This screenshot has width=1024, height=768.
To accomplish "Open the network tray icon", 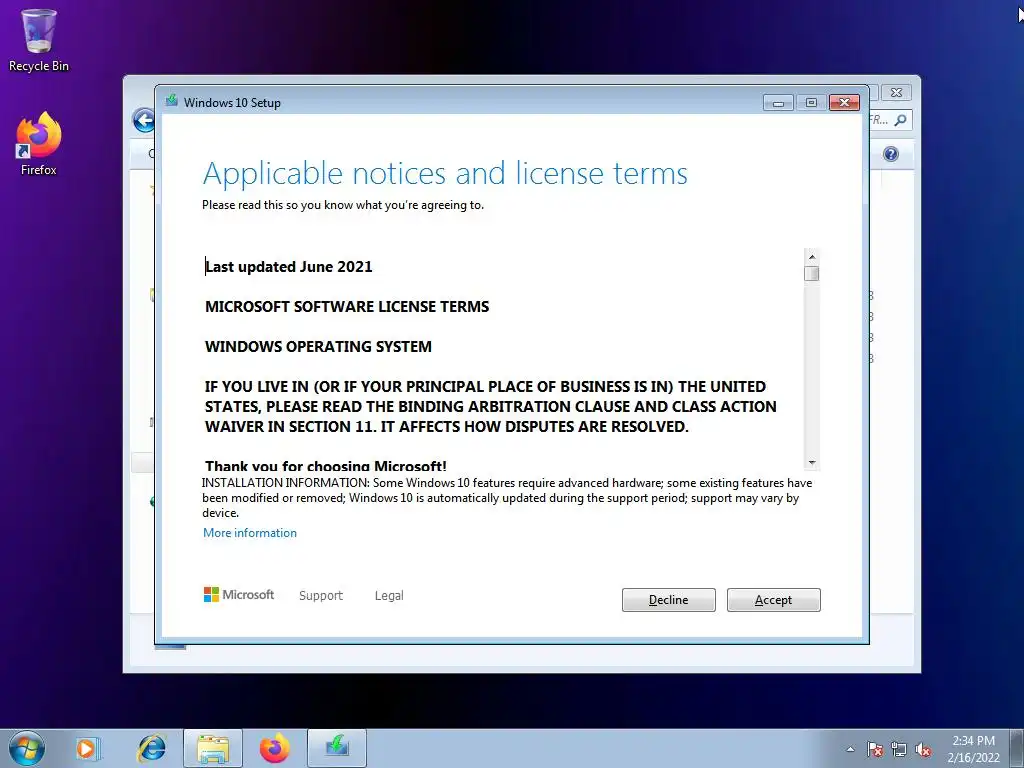I will click(x=899, y=750).
